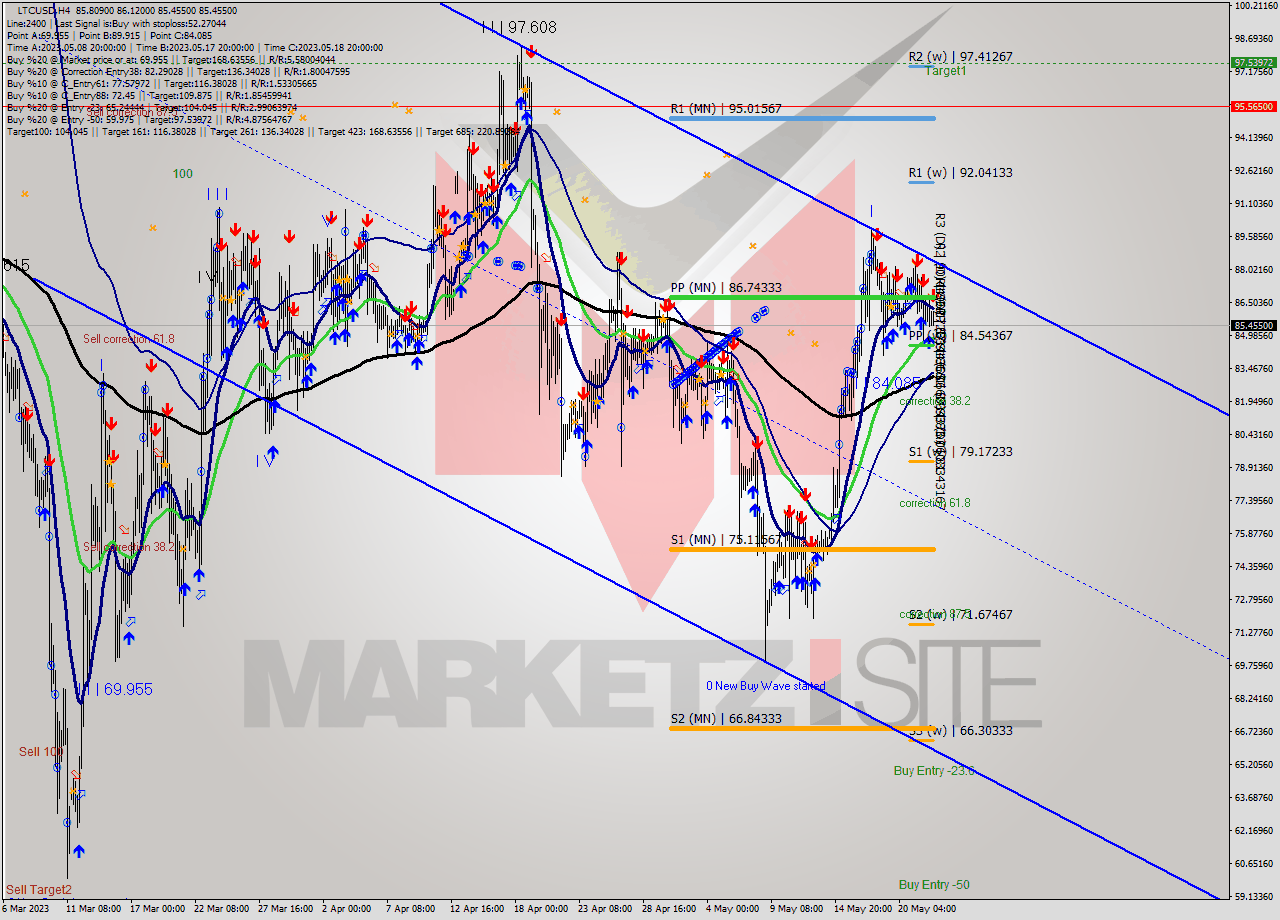Click the 80.43160 price scale value
This screenshot has width=1280, height=920.
pyautogui.click(x=1253, y=434)
